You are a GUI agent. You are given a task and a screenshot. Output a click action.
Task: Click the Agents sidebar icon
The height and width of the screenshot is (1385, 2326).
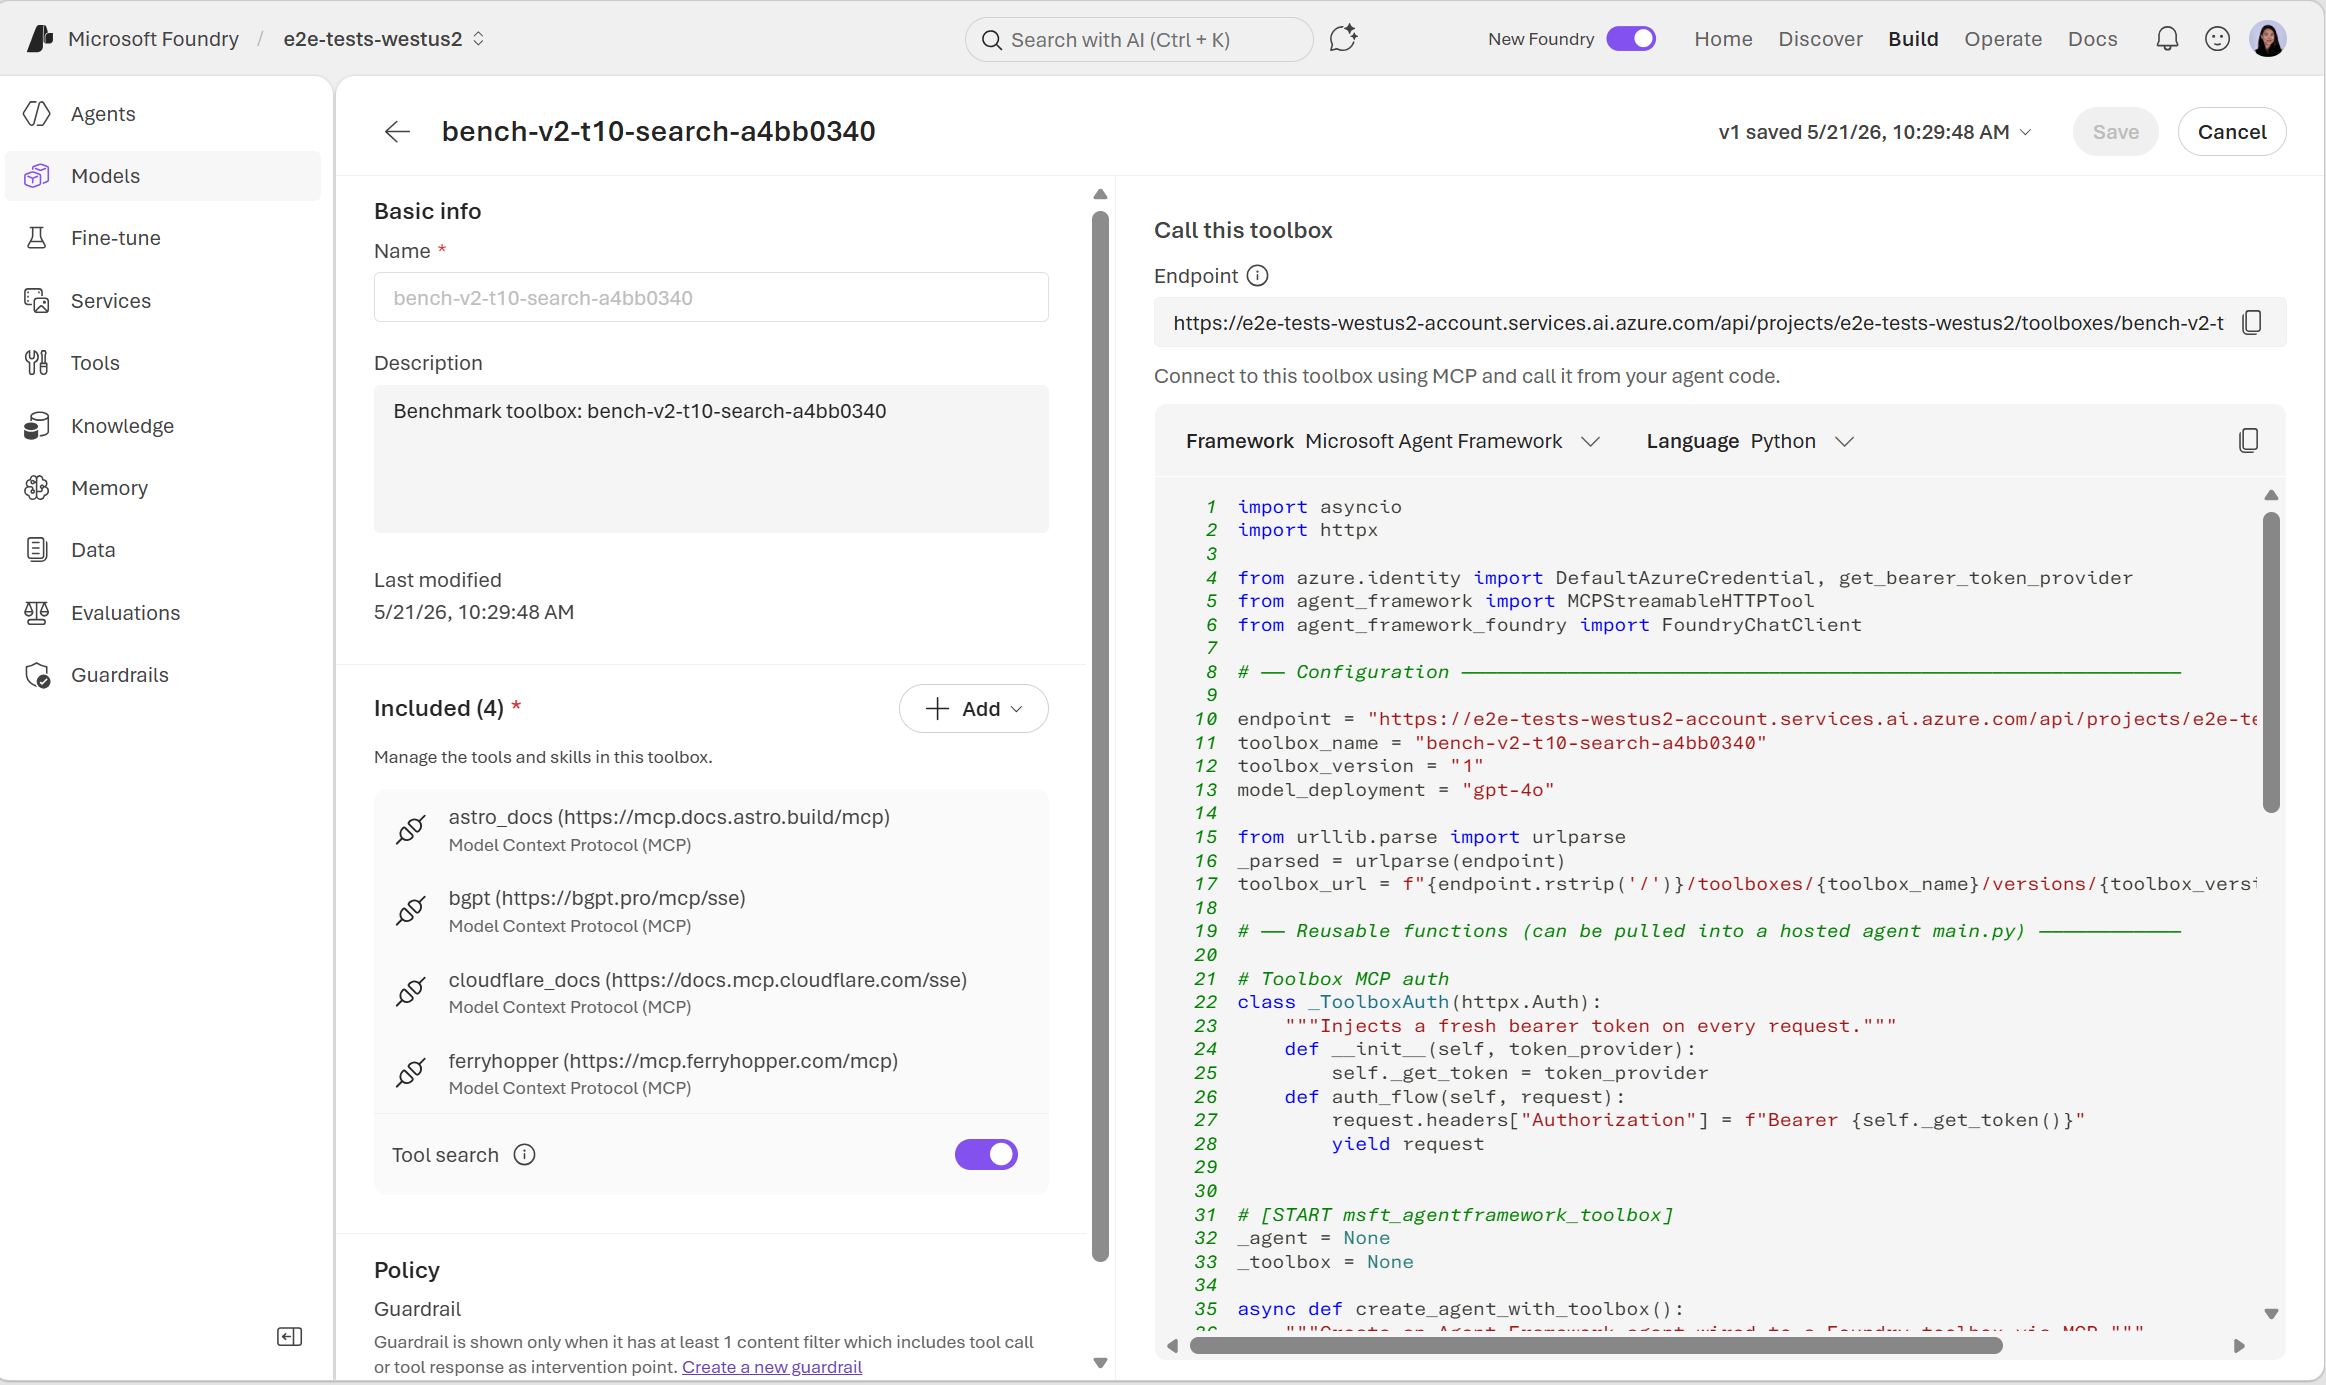(37, 114)
